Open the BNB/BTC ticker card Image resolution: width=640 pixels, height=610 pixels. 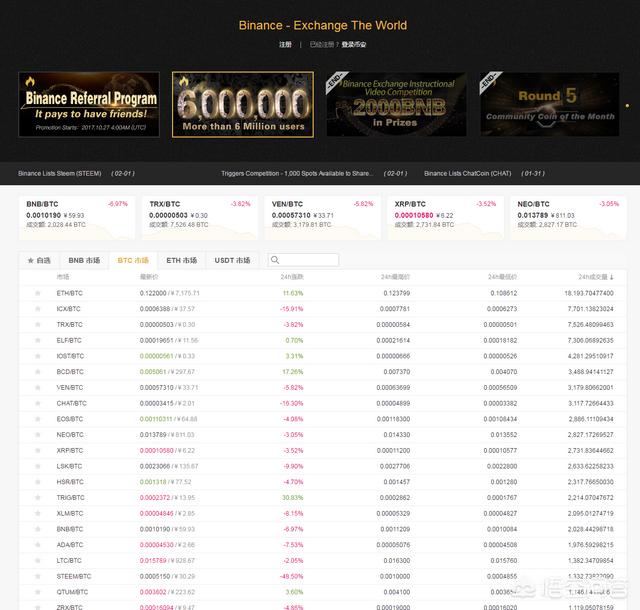pyautogui.click(x=77, y=218)
